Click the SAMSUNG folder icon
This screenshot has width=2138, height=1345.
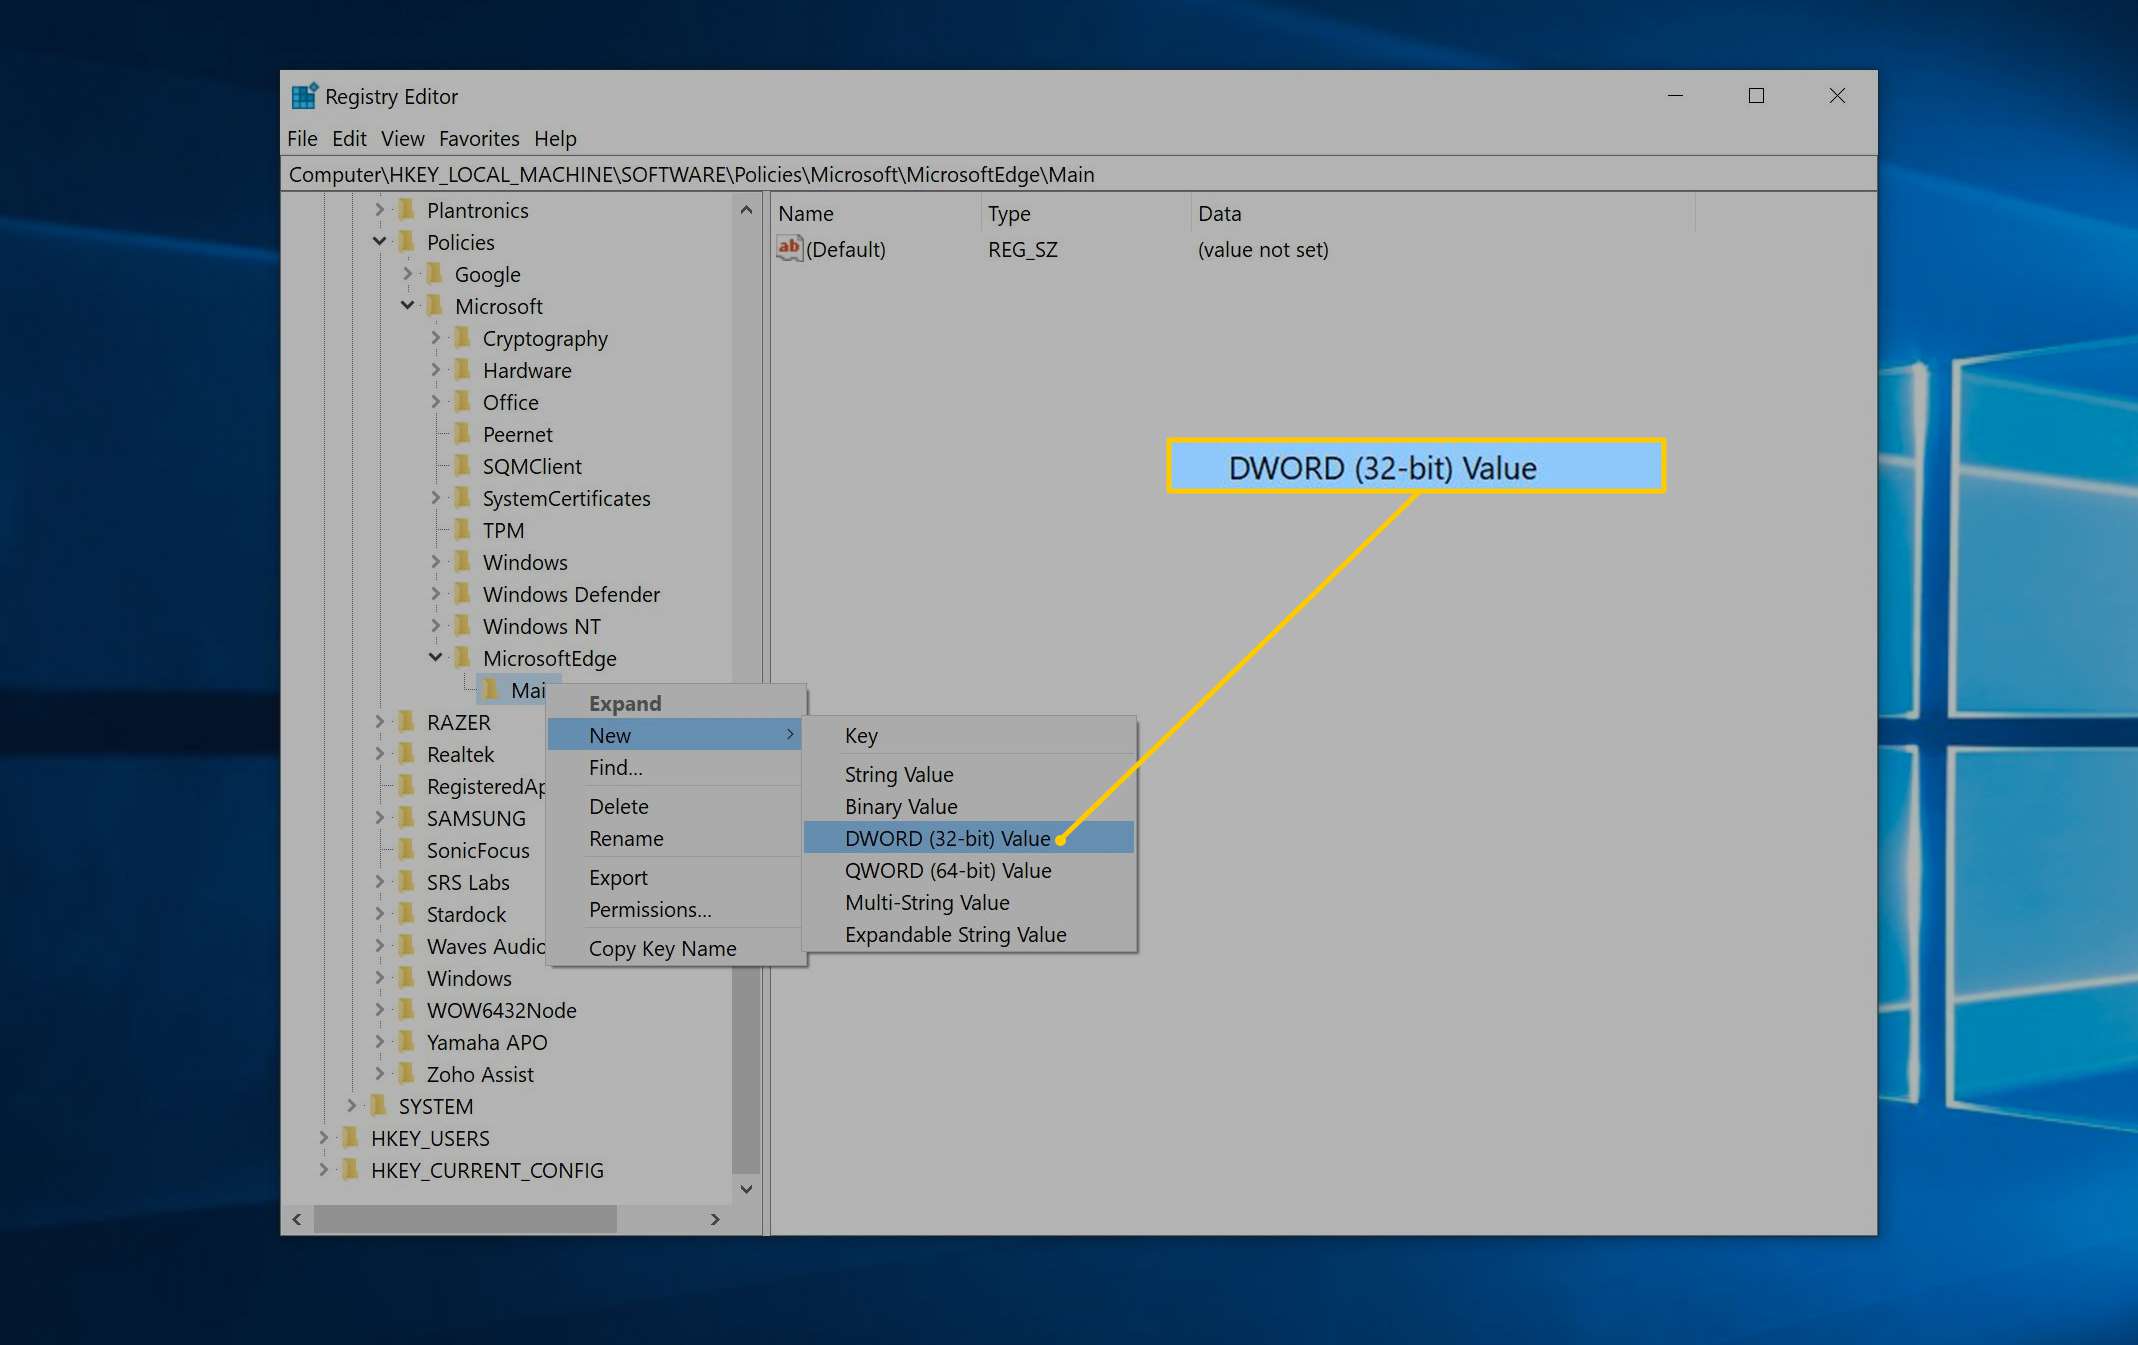(406, 818)
